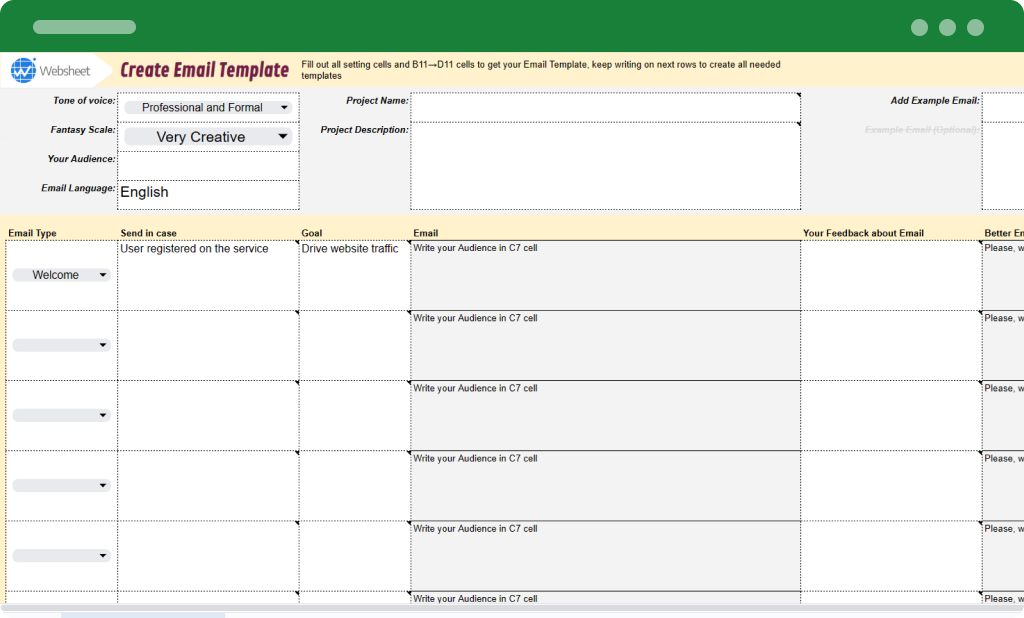The image size is (1024, 618).
Task: Click the Add Example Email input cell
Action: 1002,107
